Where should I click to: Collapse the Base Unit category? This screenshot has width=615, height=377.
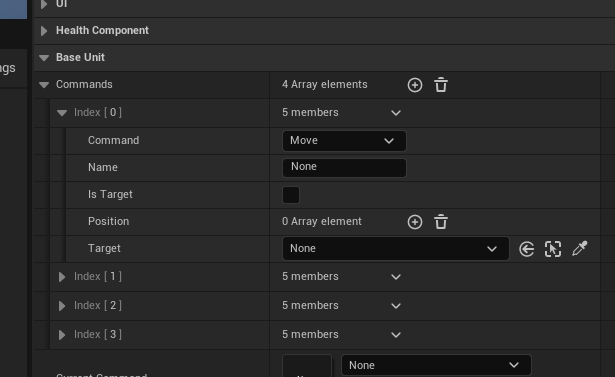pyautogui.click(x=44, y=58)
